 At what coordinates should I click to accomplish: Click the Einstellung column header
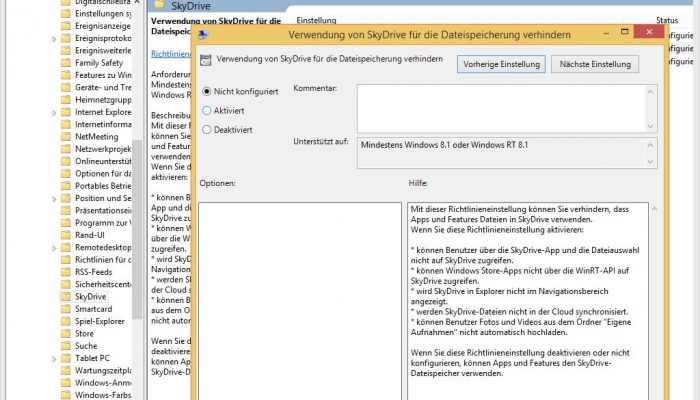[x=316, y=21]
